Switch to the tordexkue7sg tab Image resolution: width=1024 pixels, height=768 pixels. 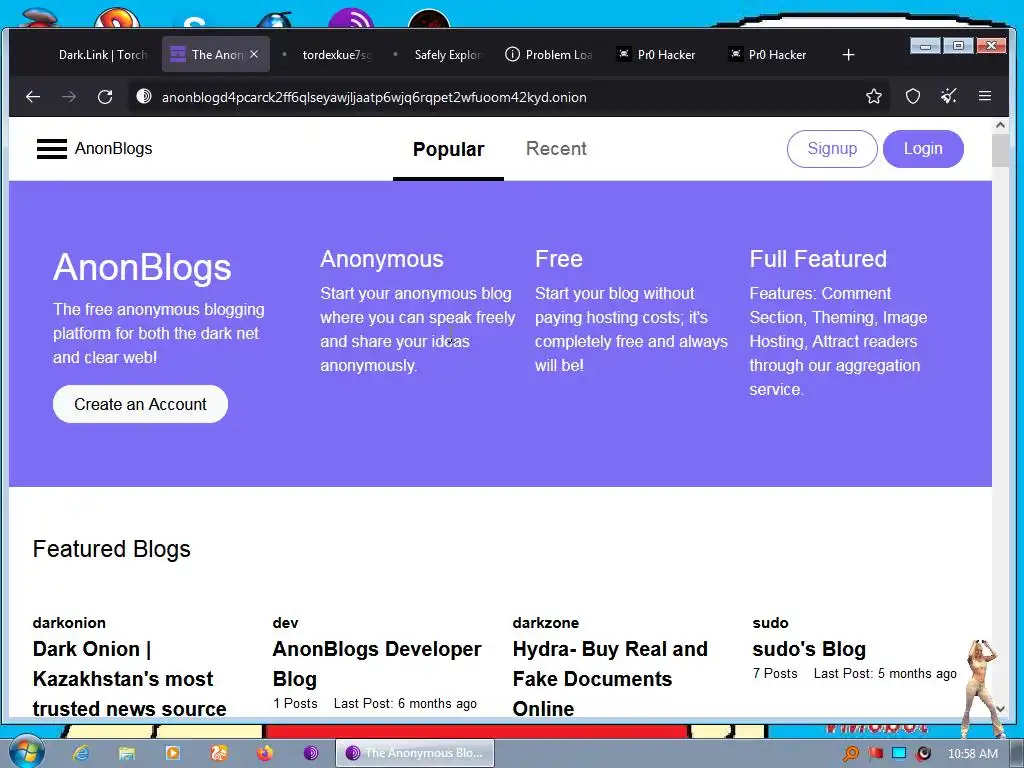pos(328,55)
